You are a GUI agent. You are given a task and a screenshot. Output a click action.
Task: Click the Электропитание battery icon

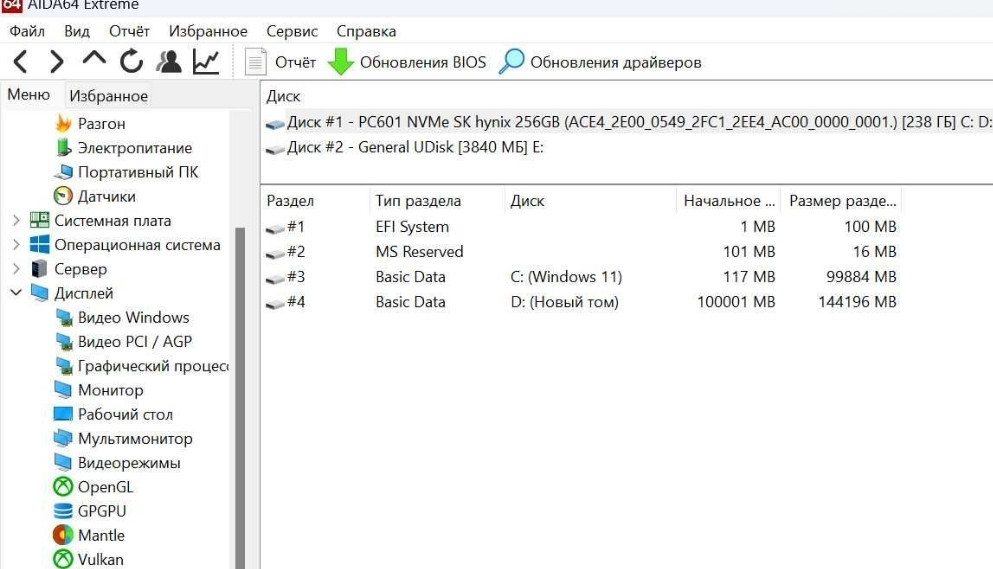pos(63,148)
